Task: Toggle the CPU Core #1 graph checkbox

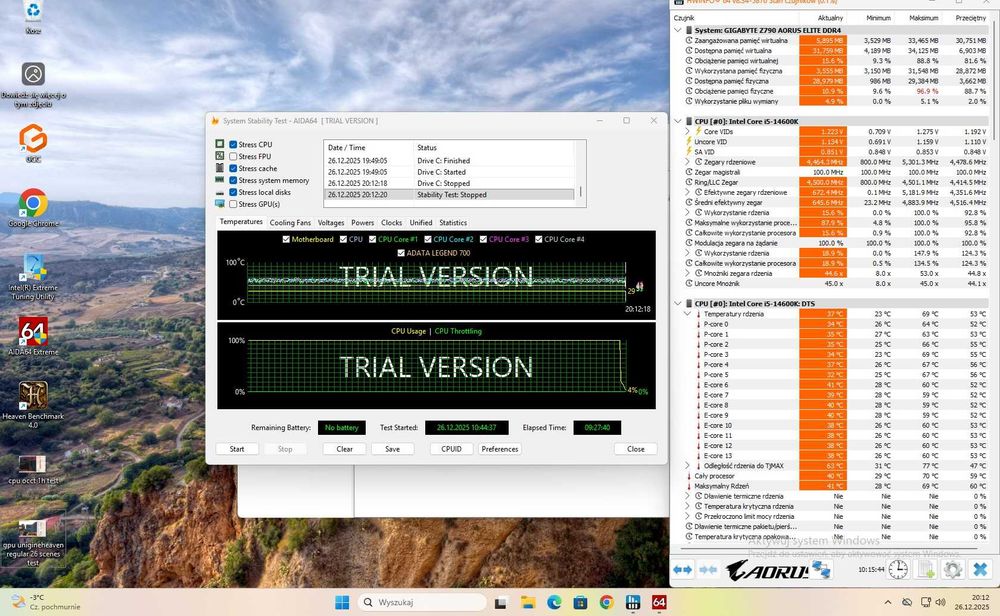Action: tap(372, 239)
